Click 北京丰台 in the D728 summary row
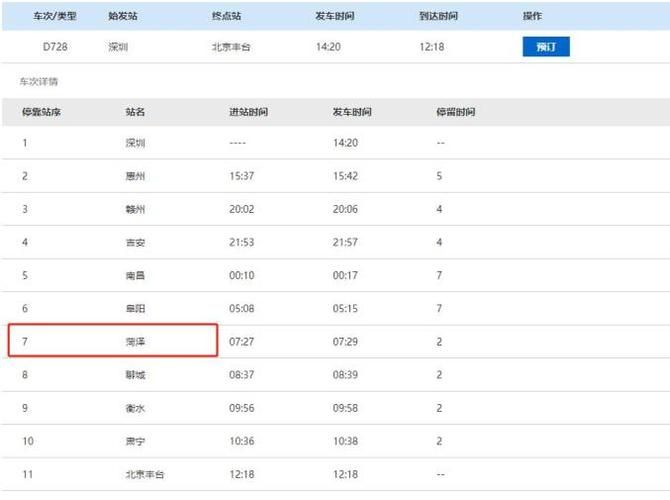 [231, 47]
